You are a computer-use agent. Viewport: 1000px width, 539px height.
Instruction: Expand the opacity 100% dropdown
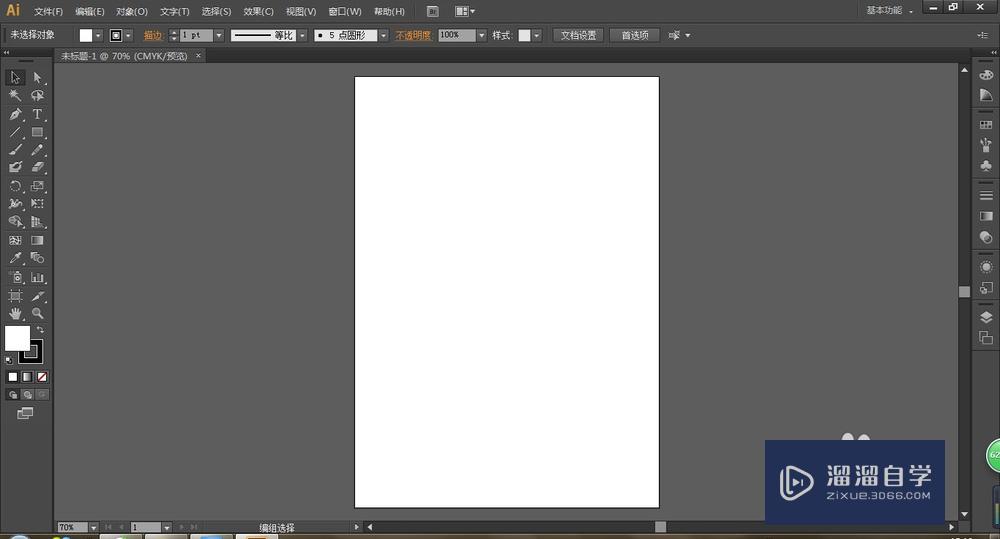481,35
